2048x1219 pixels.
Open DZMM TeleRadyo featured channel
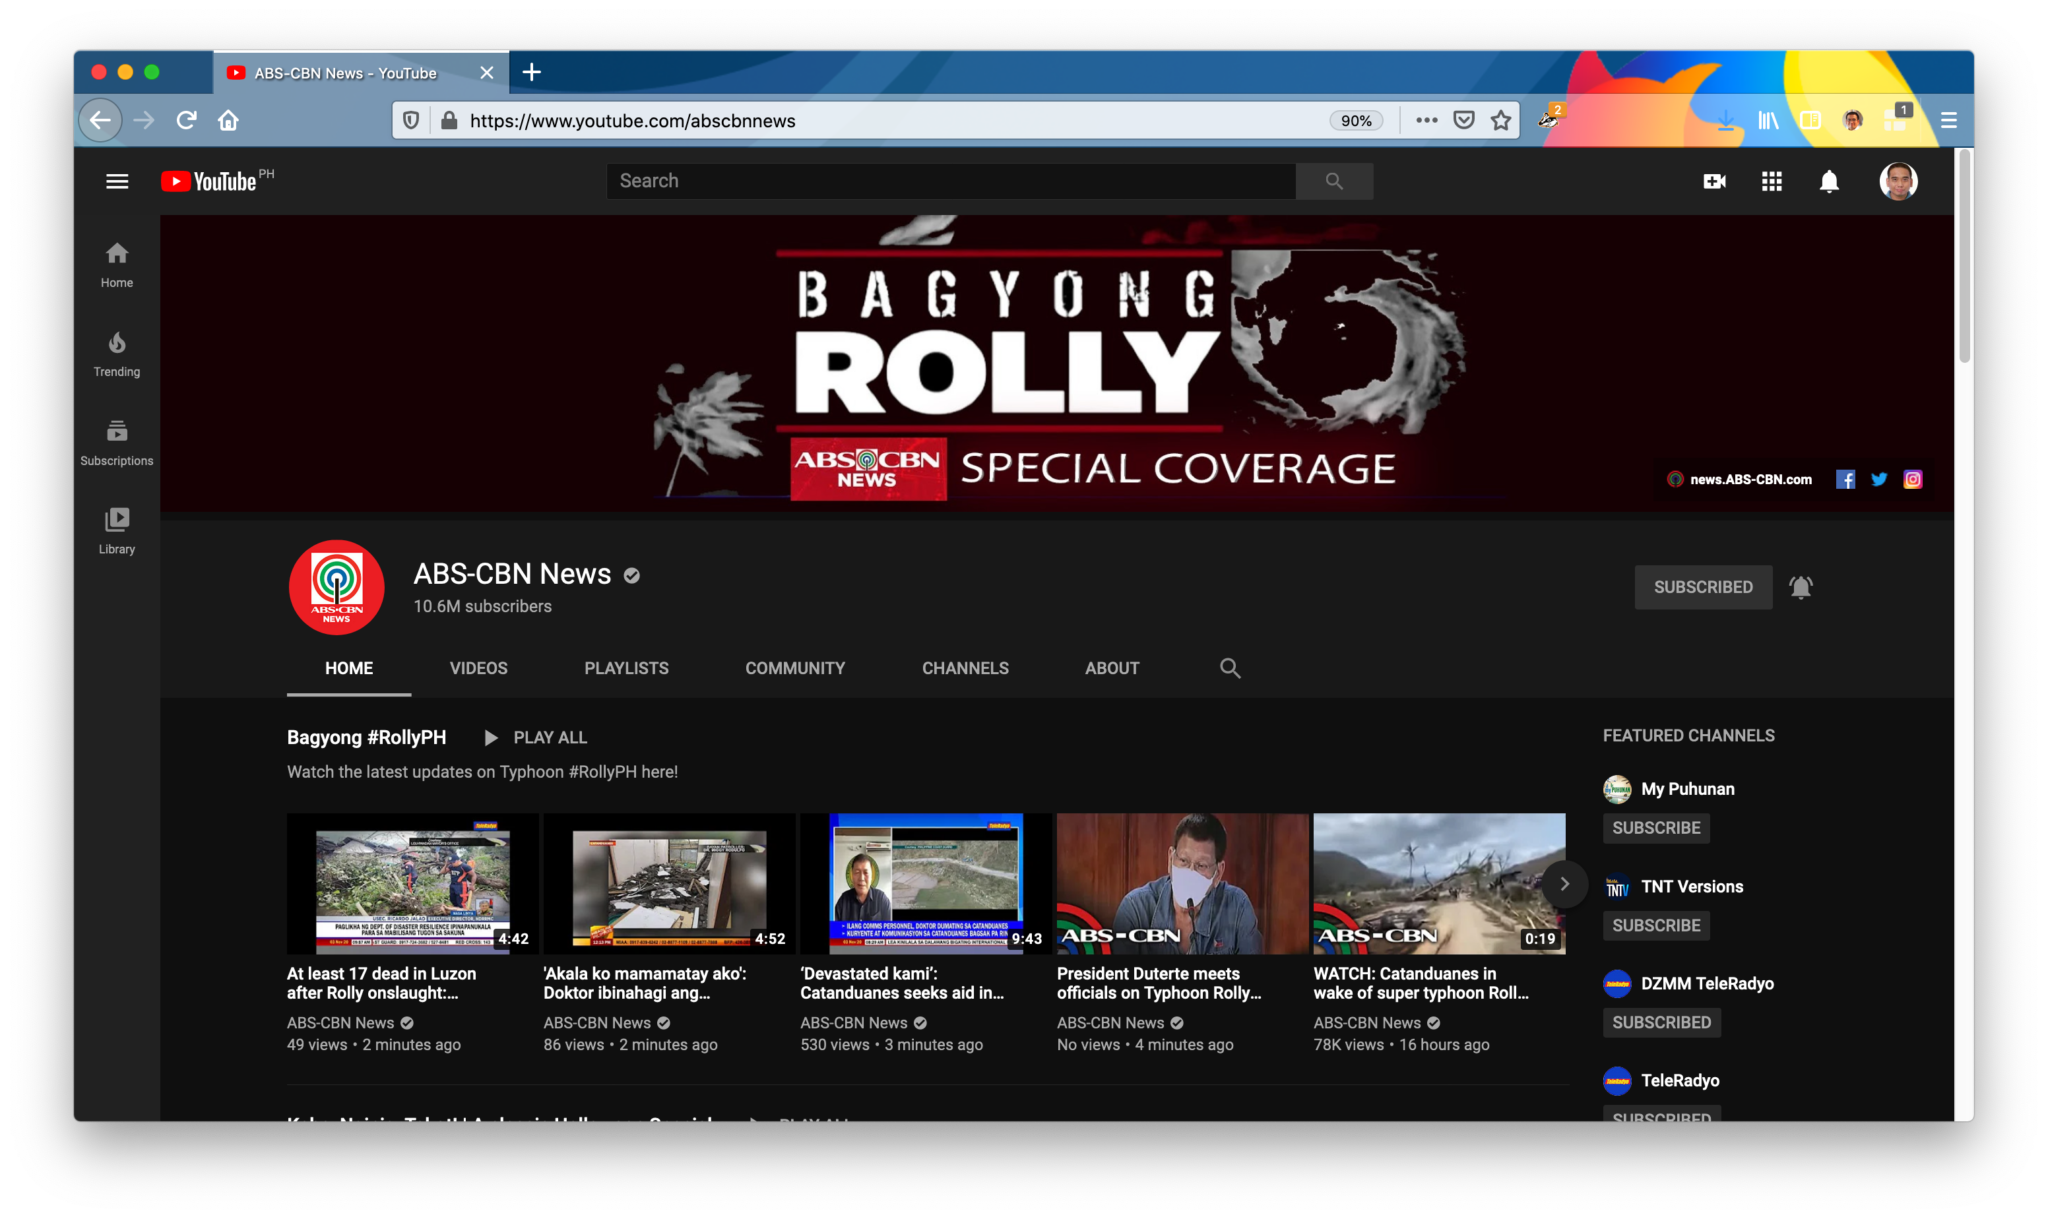point(1688,984)
